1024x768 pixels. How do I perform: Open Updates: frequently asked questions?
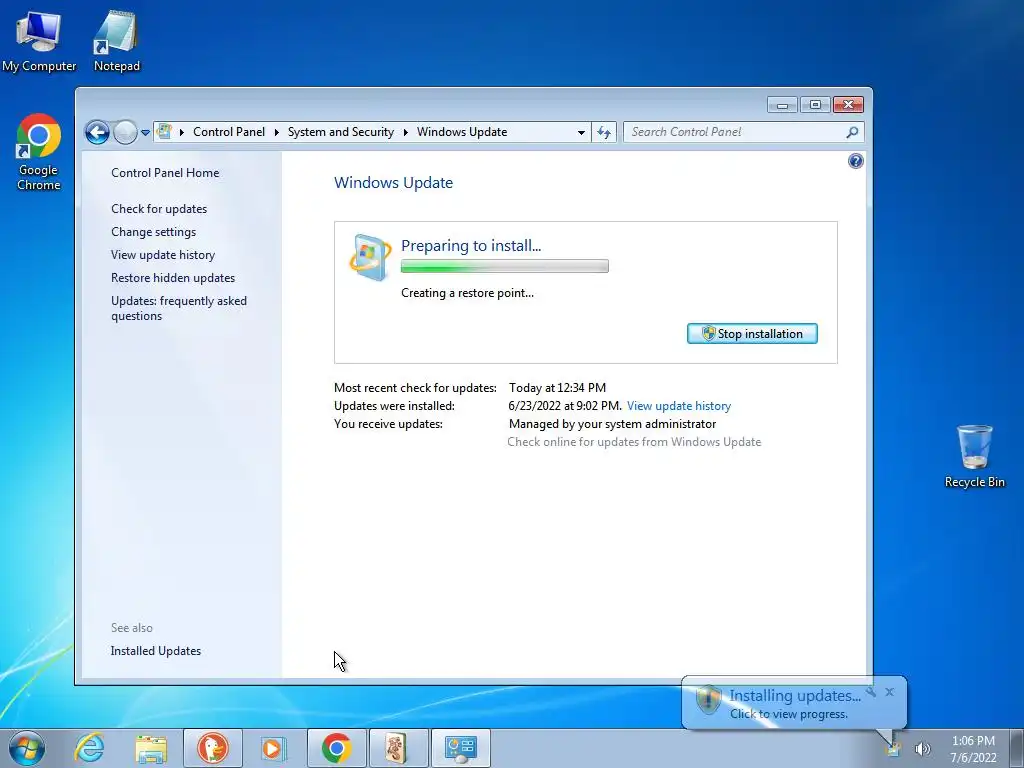(x=179, y=308)
